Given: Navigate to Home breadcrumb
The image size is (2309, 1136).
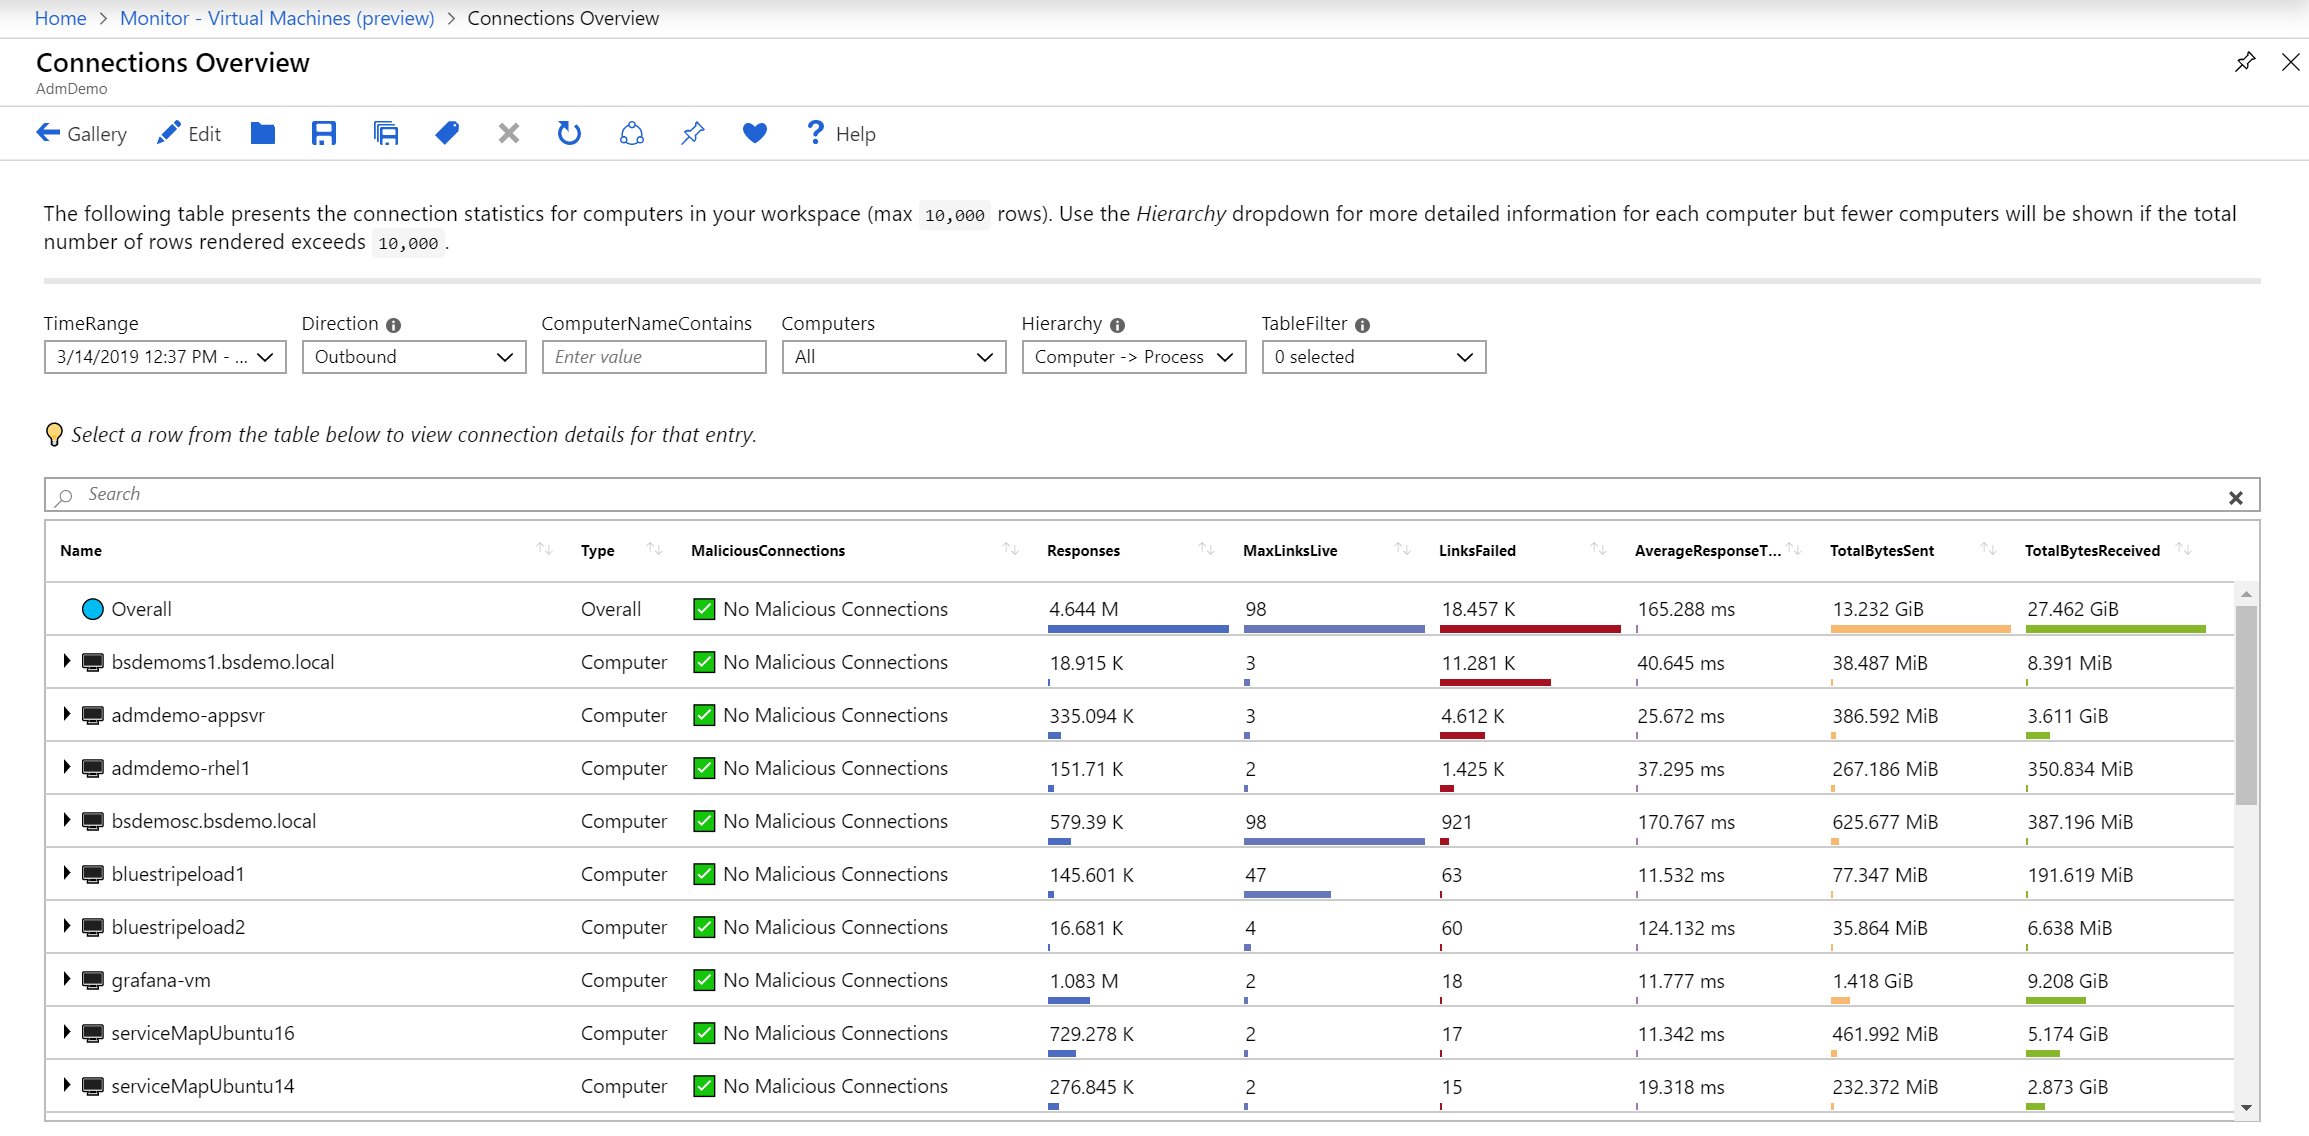Looking at the screenshot, I should (x=60, y=18).
